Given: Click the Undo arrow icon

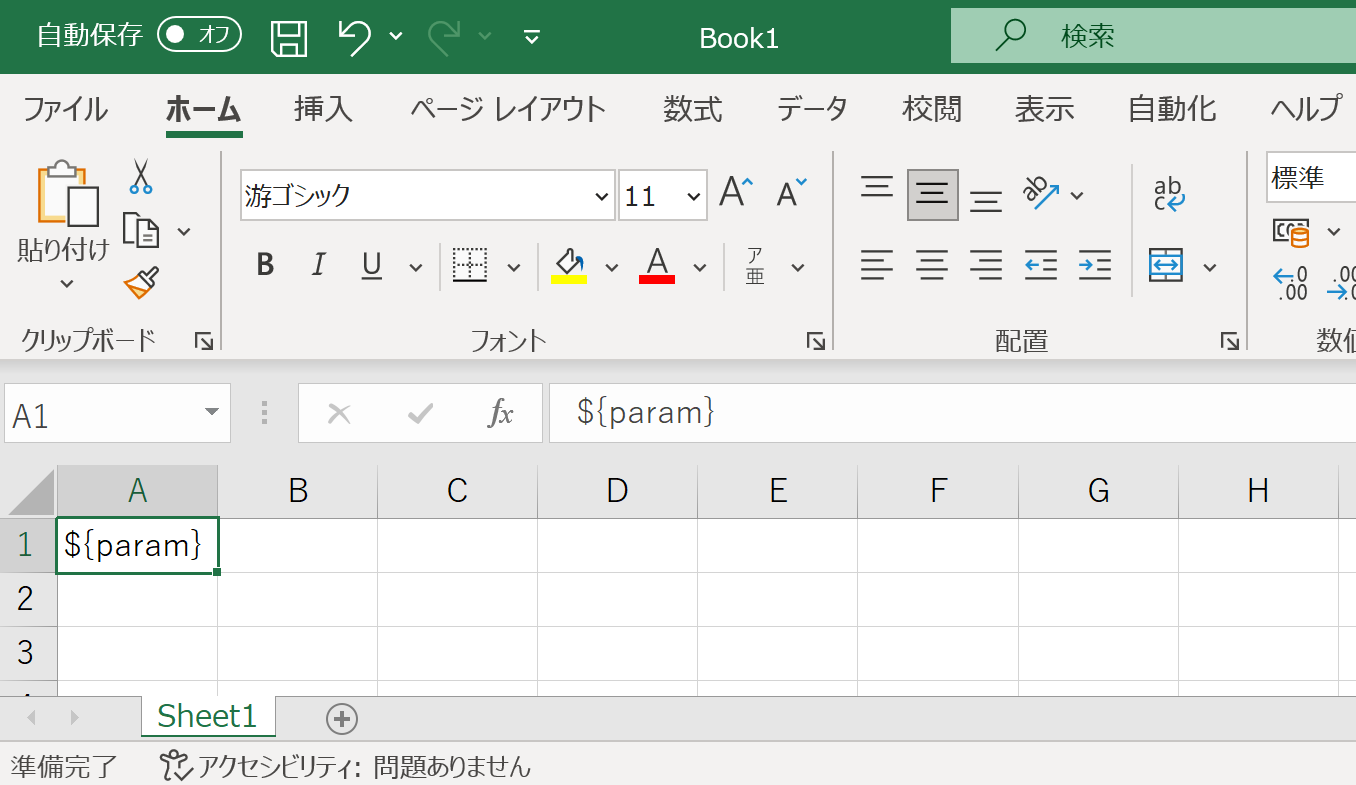Looking at the screenshot, I should (354, 37).
